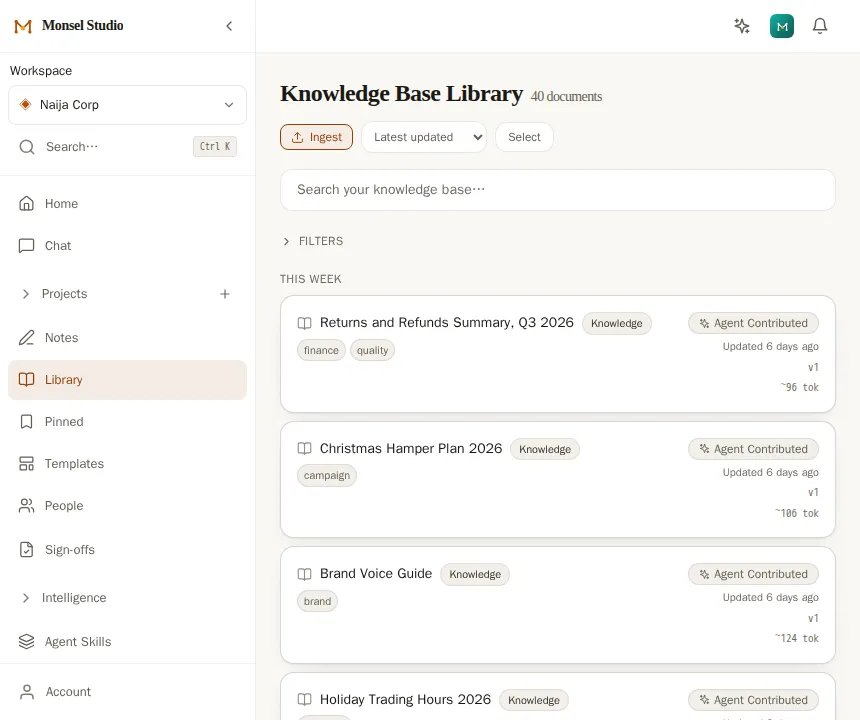Click the Pinned bookmark icon
860x720 pixels.
coord(26,422)
